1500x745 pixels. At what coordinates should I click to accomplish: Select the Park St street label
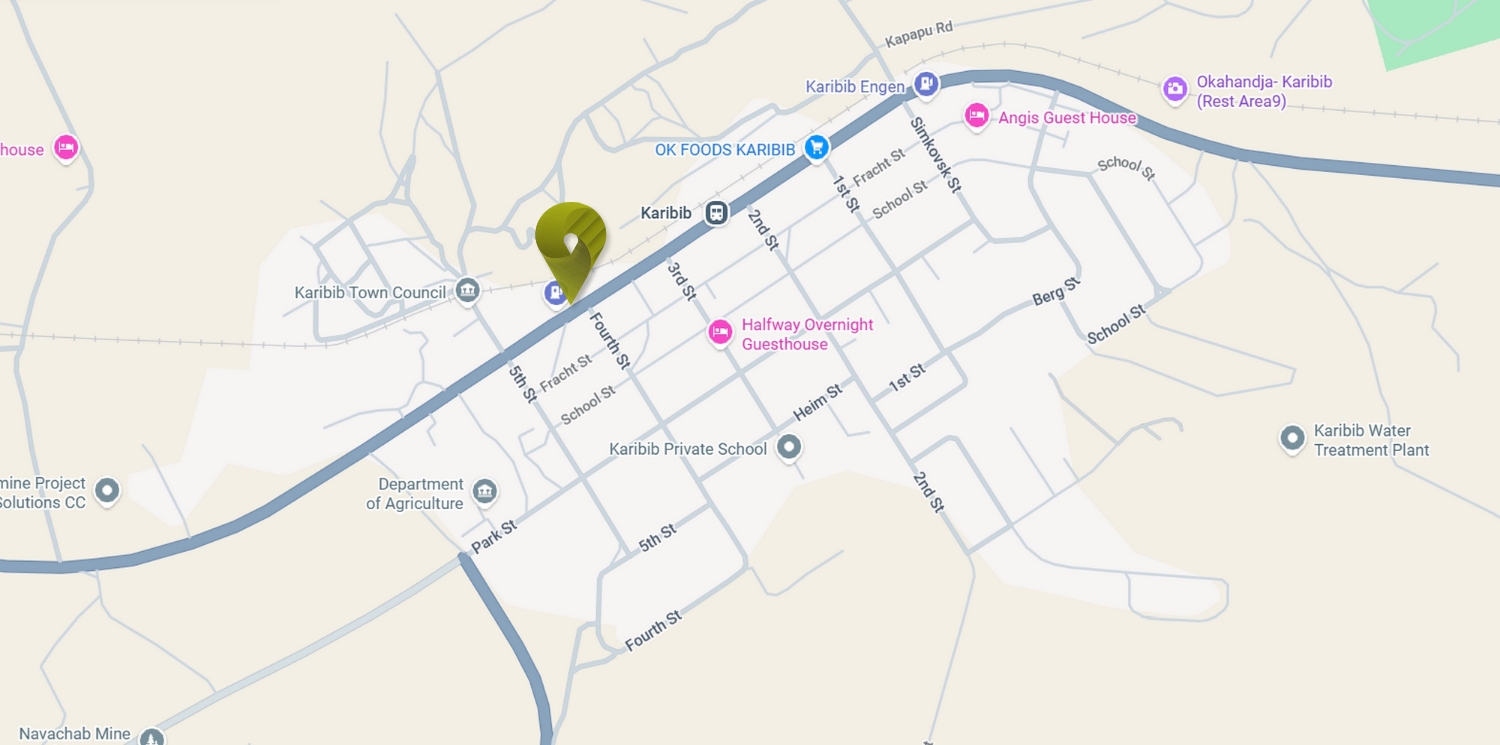pyautogui.click(x=494, y=536)
